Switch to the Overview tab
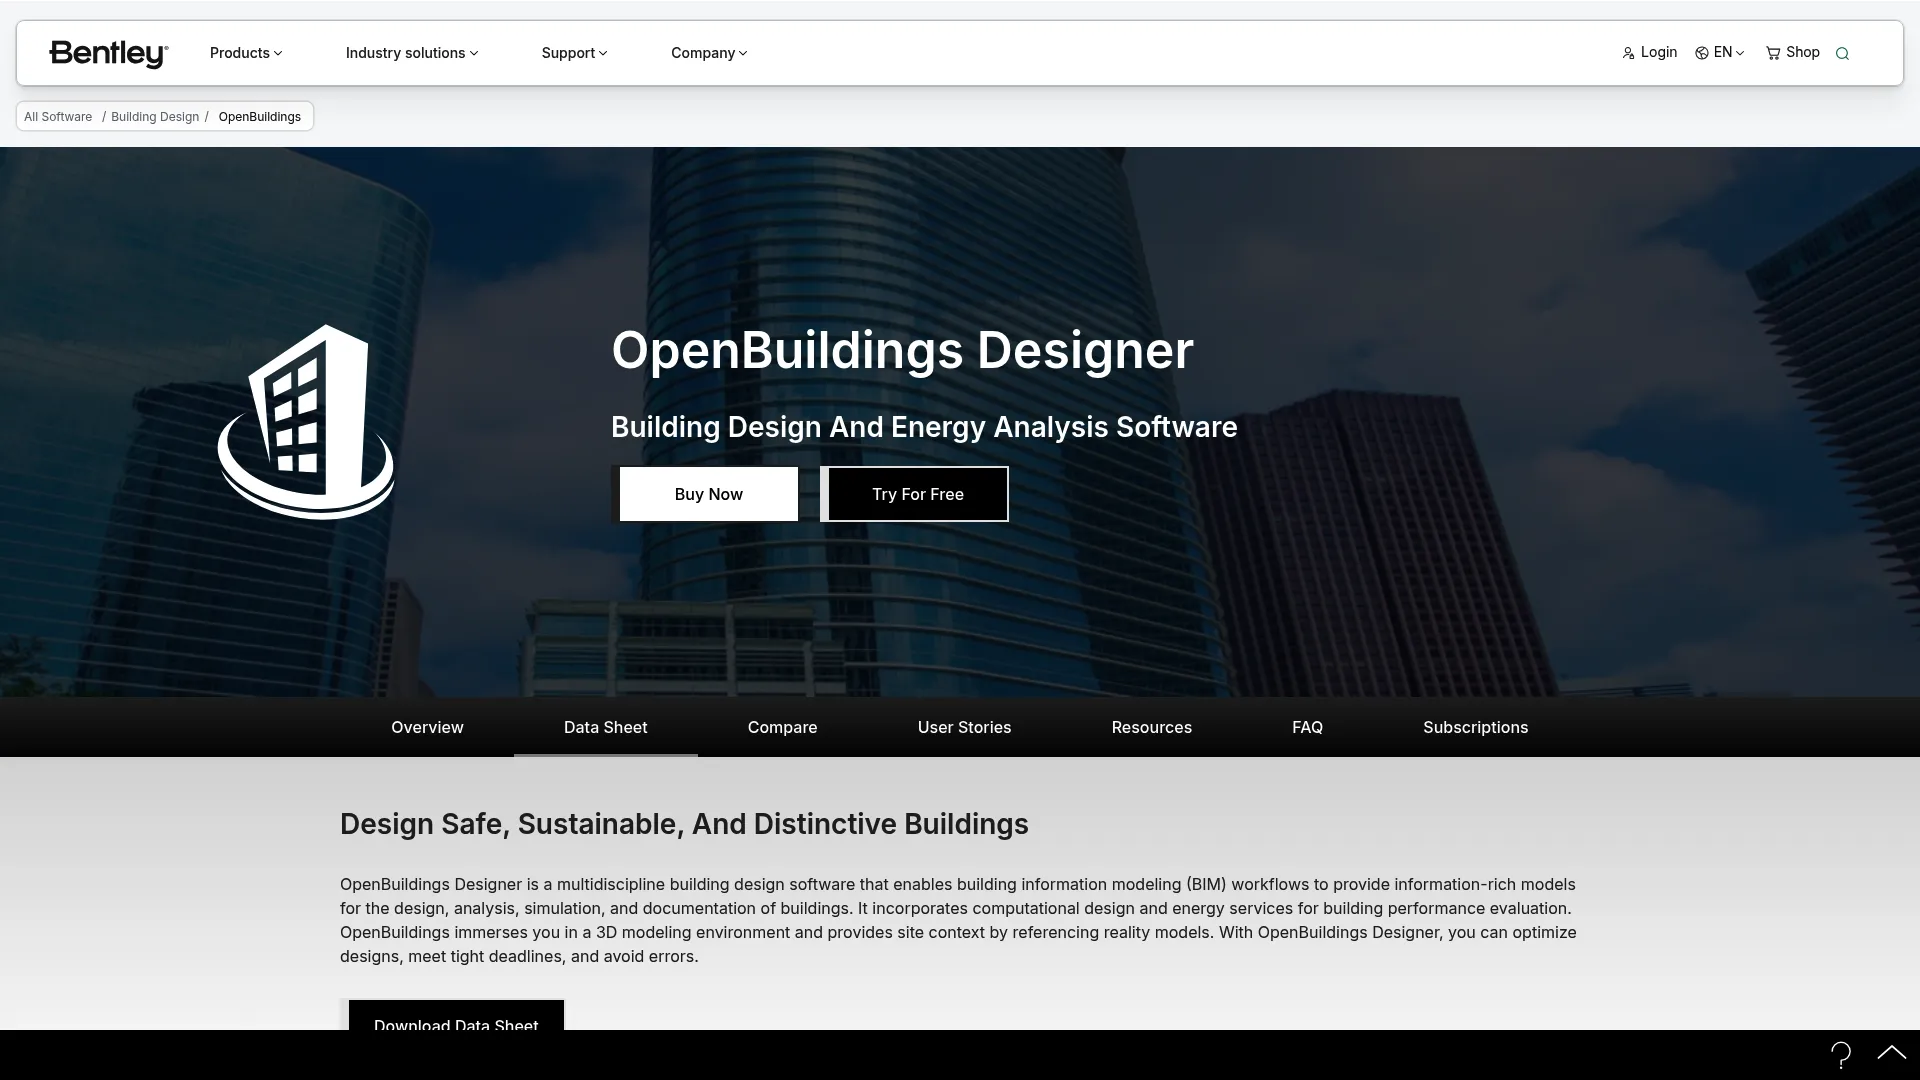 tap(427, 727)
